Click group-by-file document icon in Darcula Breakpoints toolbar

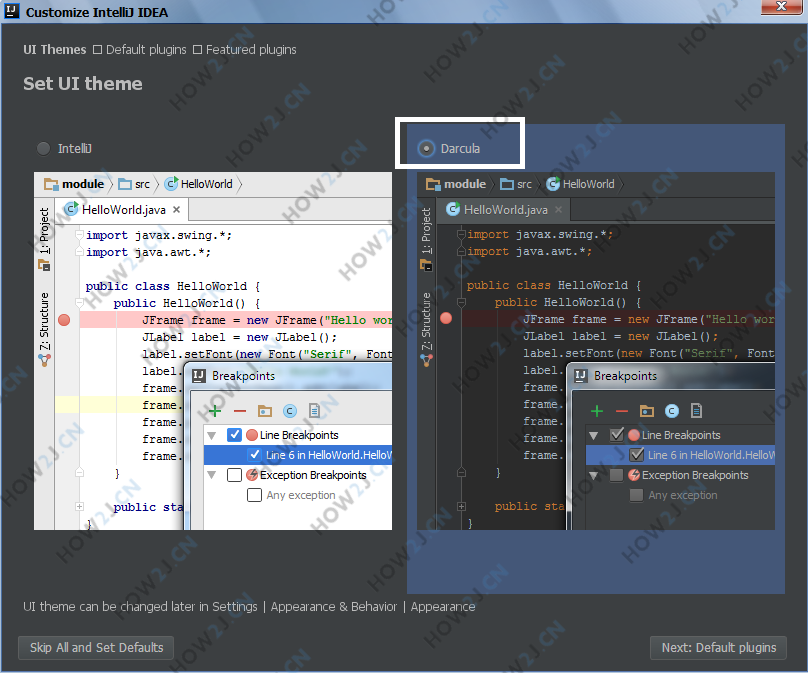click(x=696, y=411)
